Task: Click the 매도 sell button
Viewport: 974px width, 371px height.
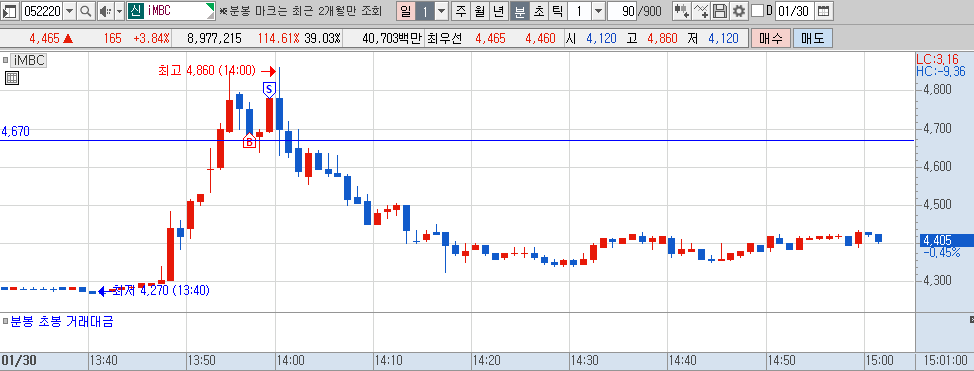Action: [812, 39]
